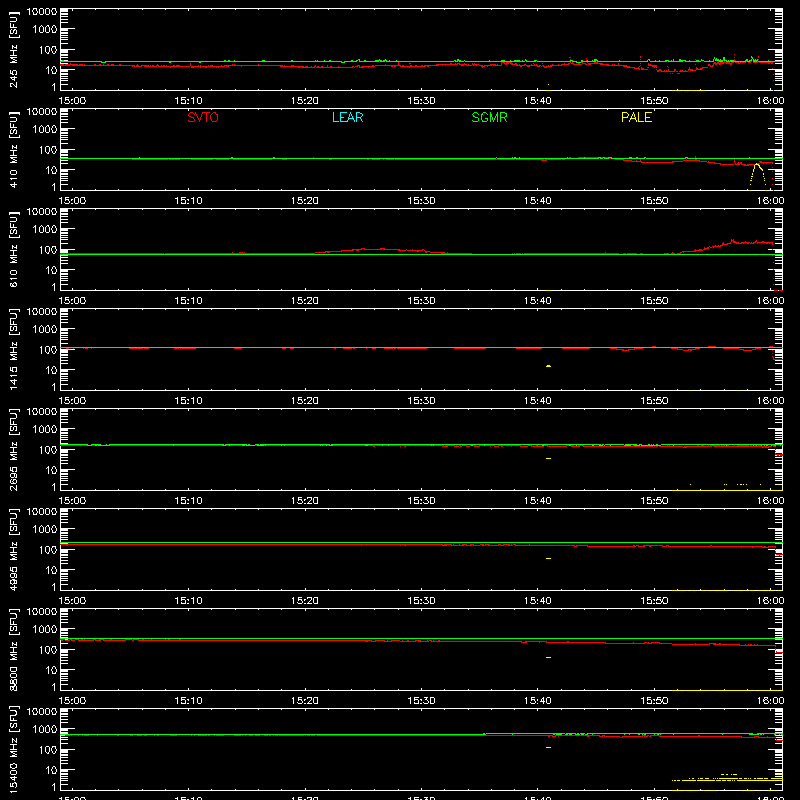Click the cyan LEAR legend label
Screen dimensions: 800x800
click(x=347, y=117)
